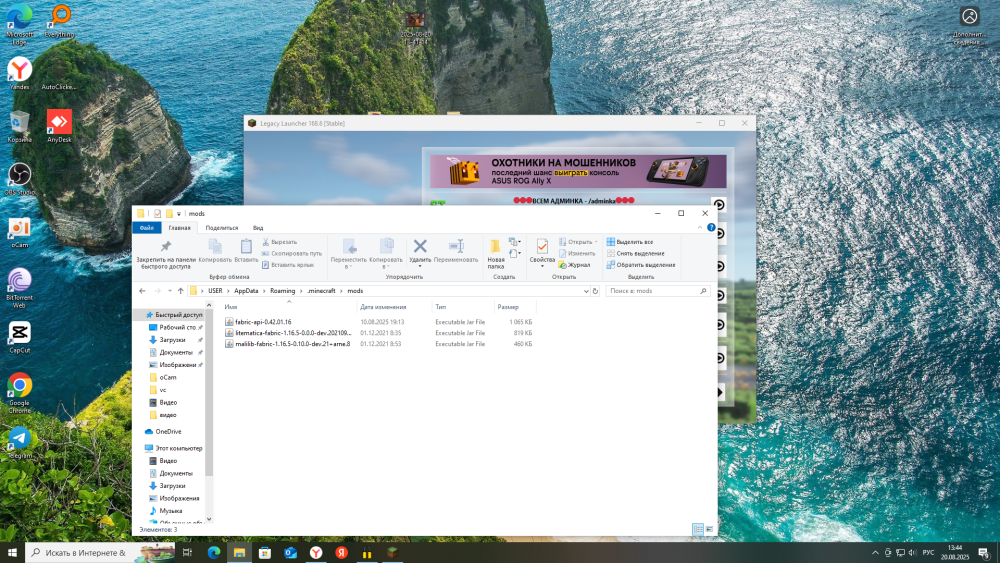1000x563 pixels.
Task: Switch to the Вид ribbon tab
Action: pyautogui.click(x=258, y=228)
